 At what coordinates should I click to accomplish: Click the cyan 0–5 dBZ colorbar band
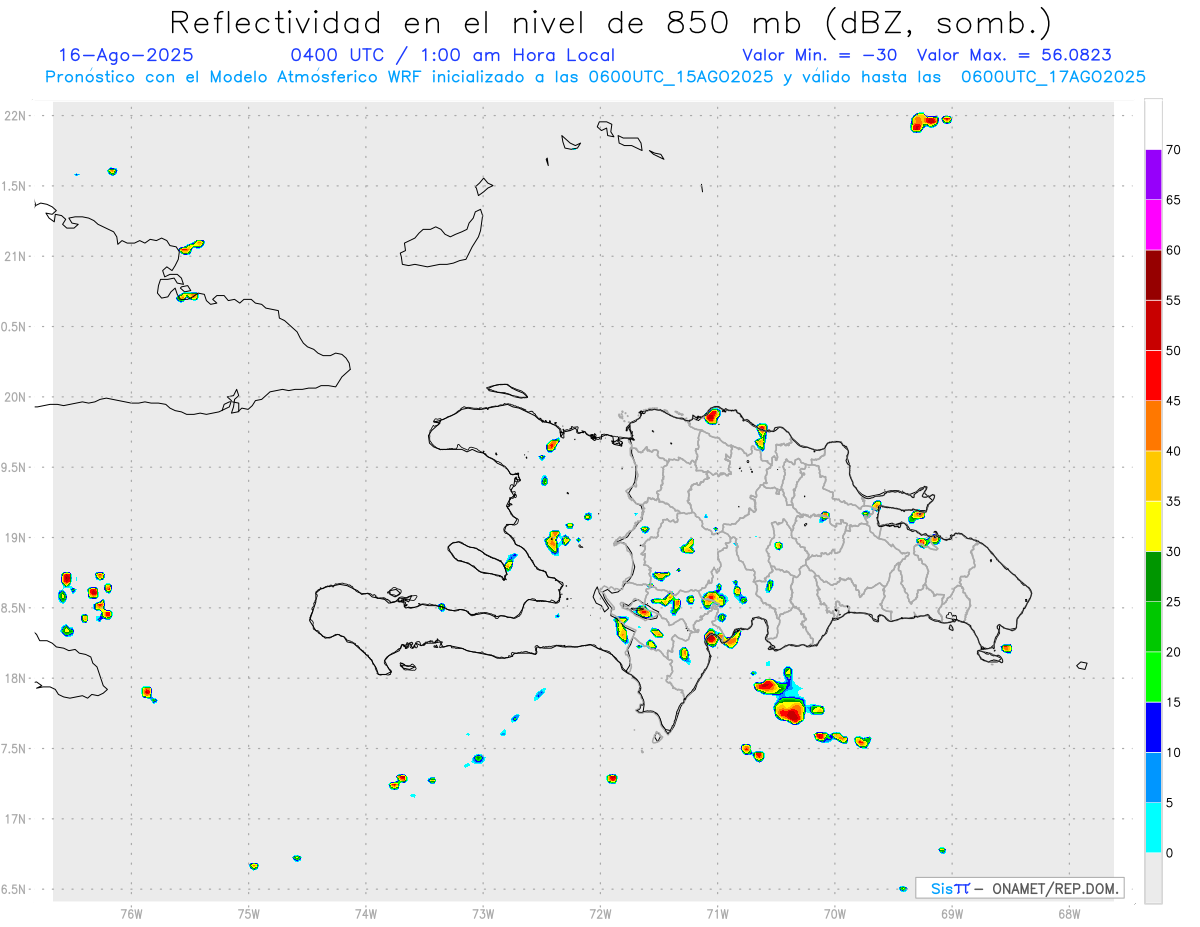point(1153,828)
